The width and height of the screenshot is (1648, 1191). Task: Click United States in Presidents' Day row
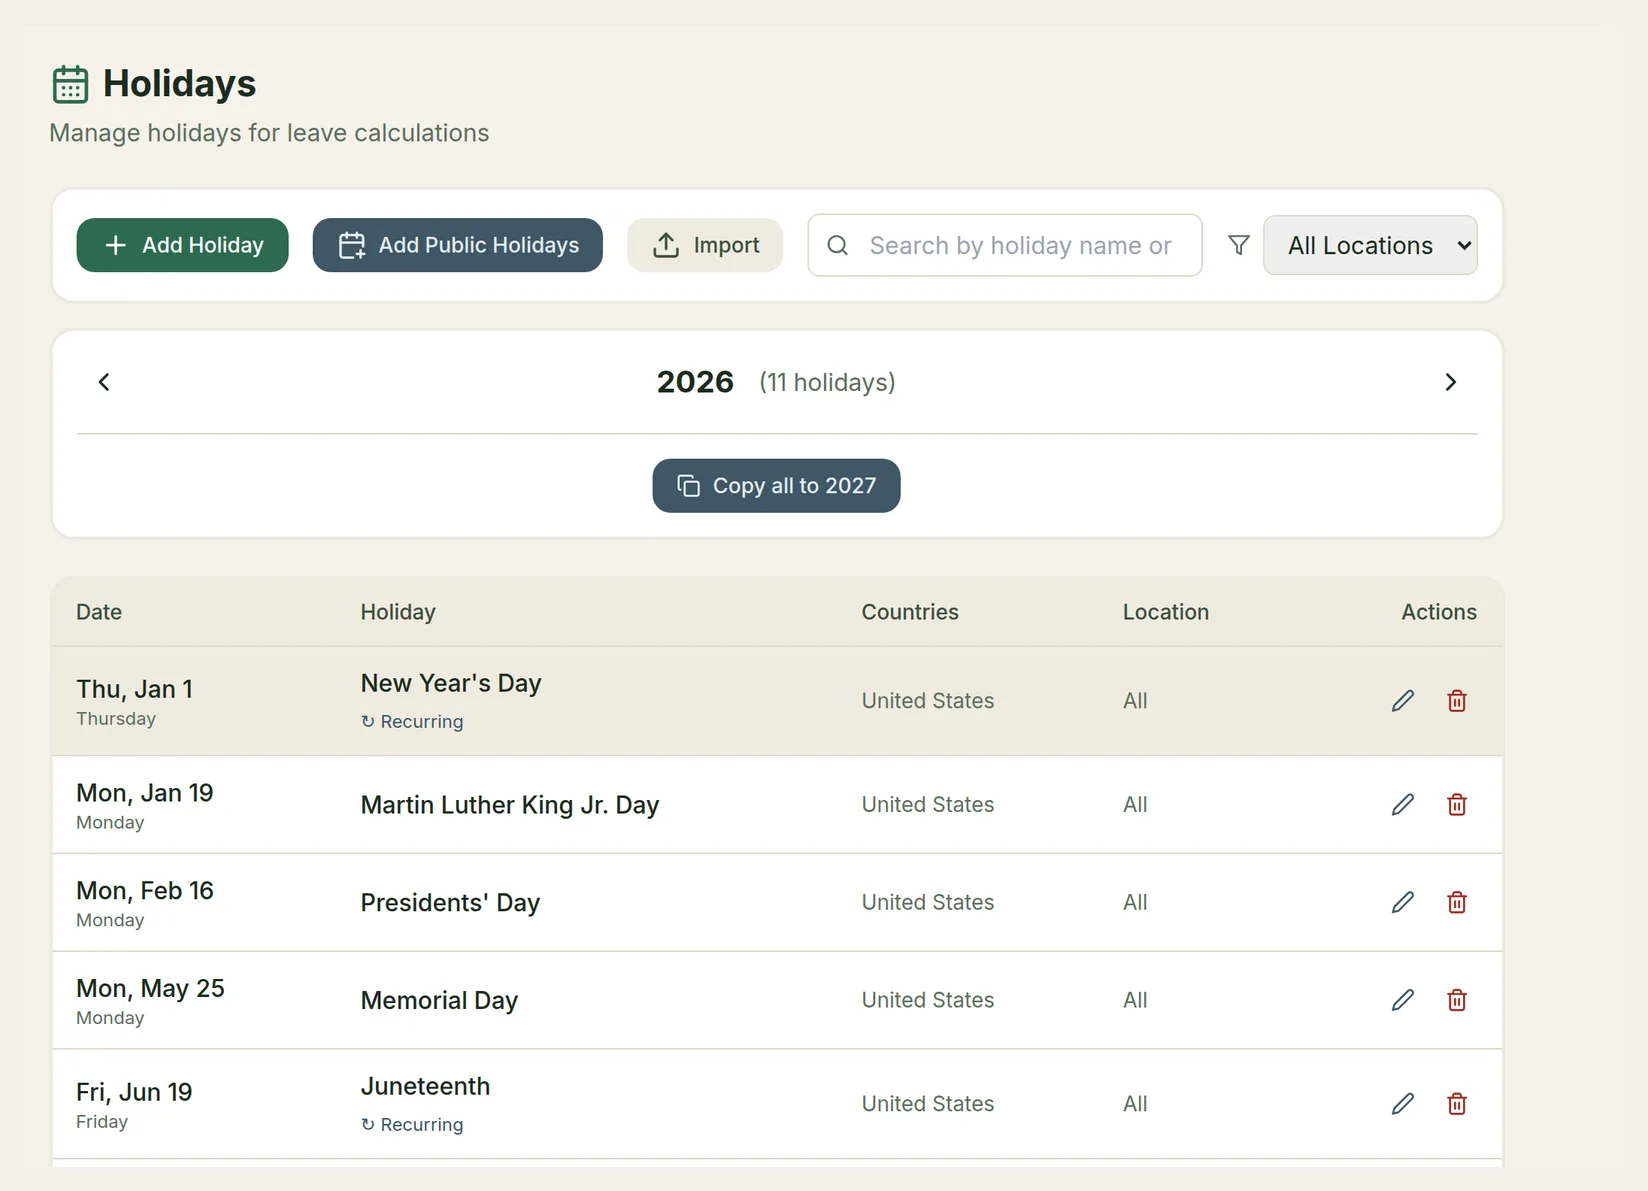(x=928, y=903)
